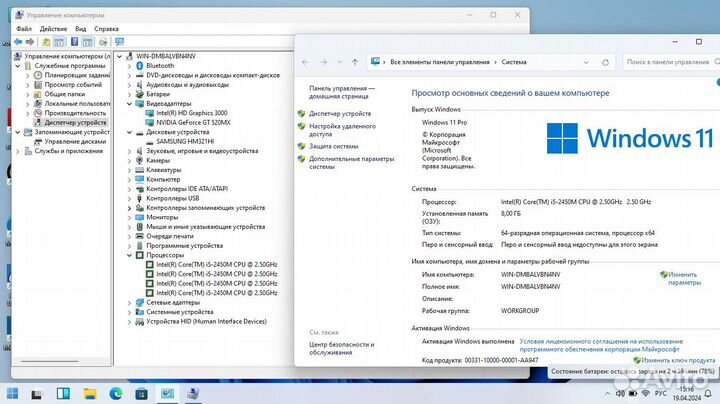720x404 pixels.
Task: Select Просмотр событий in the left tree
Action: [73, 84]
